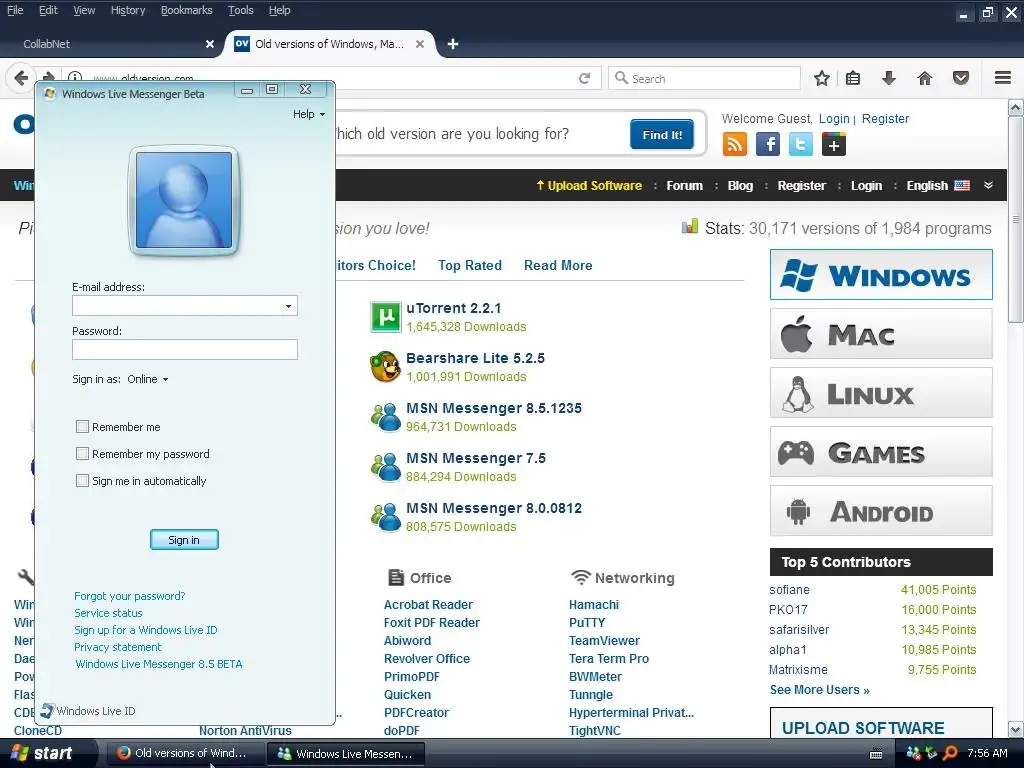
Task: Click the MSN Messenger 7.5 icon
Action: point(385,467)
